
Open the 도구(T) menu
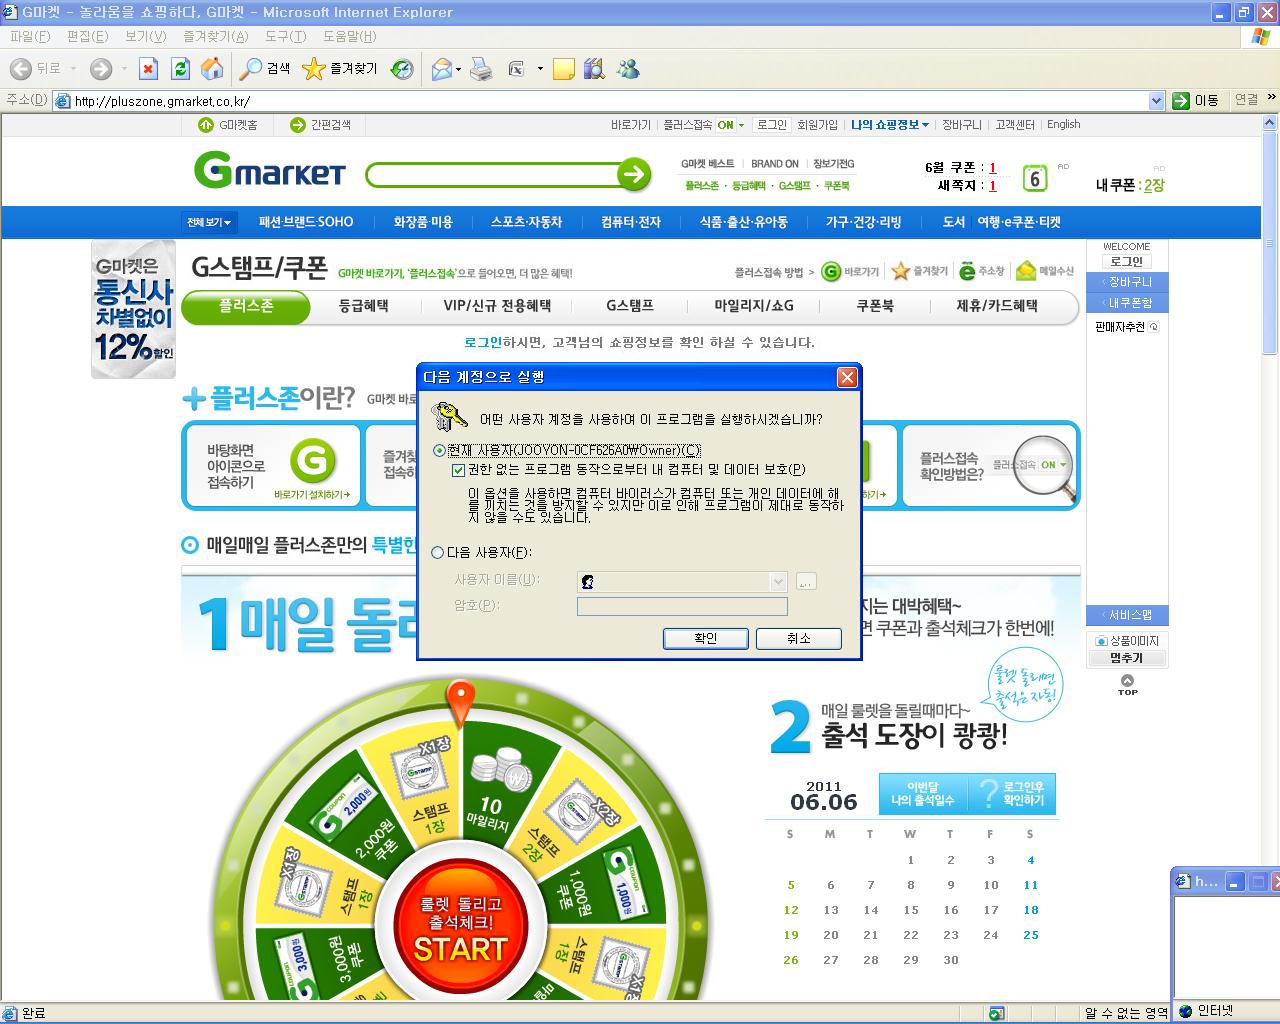286,36
